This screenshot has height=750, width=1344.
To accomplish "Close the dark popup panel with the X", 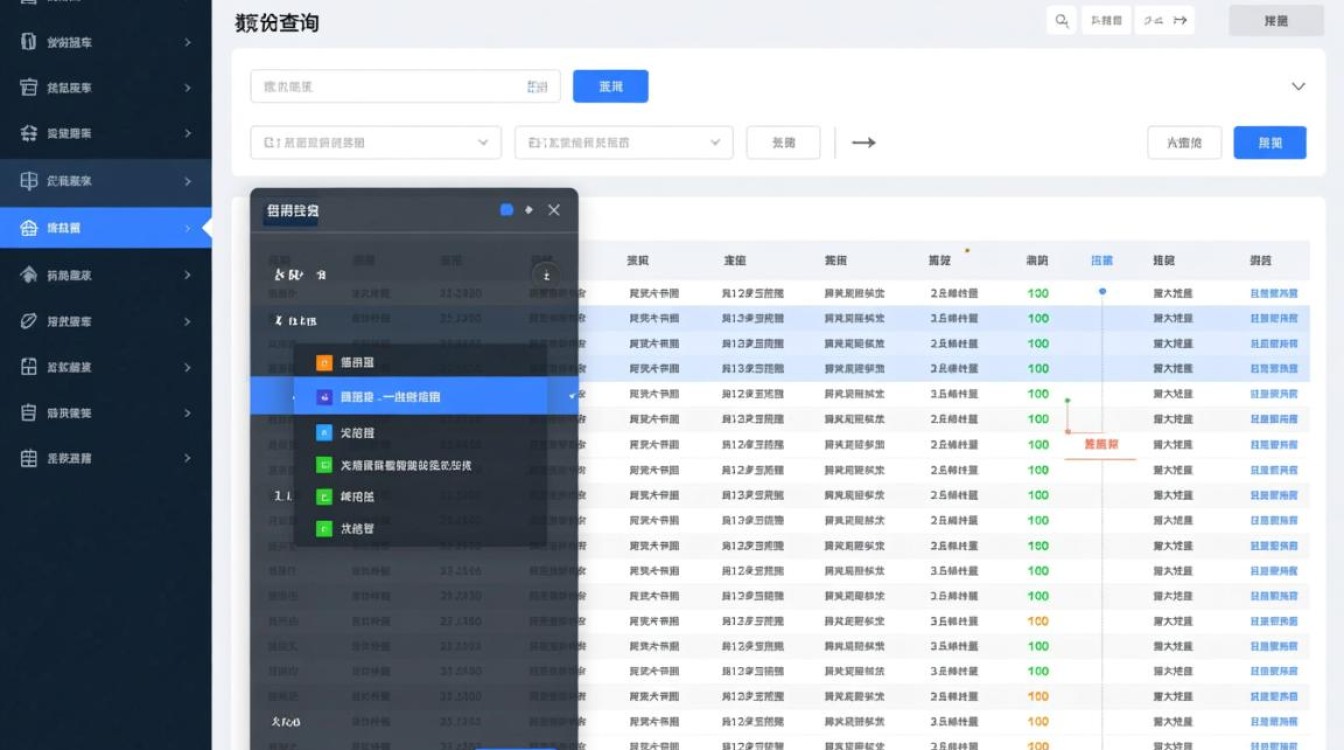I will pyautogui.click(x=554, y=210).
